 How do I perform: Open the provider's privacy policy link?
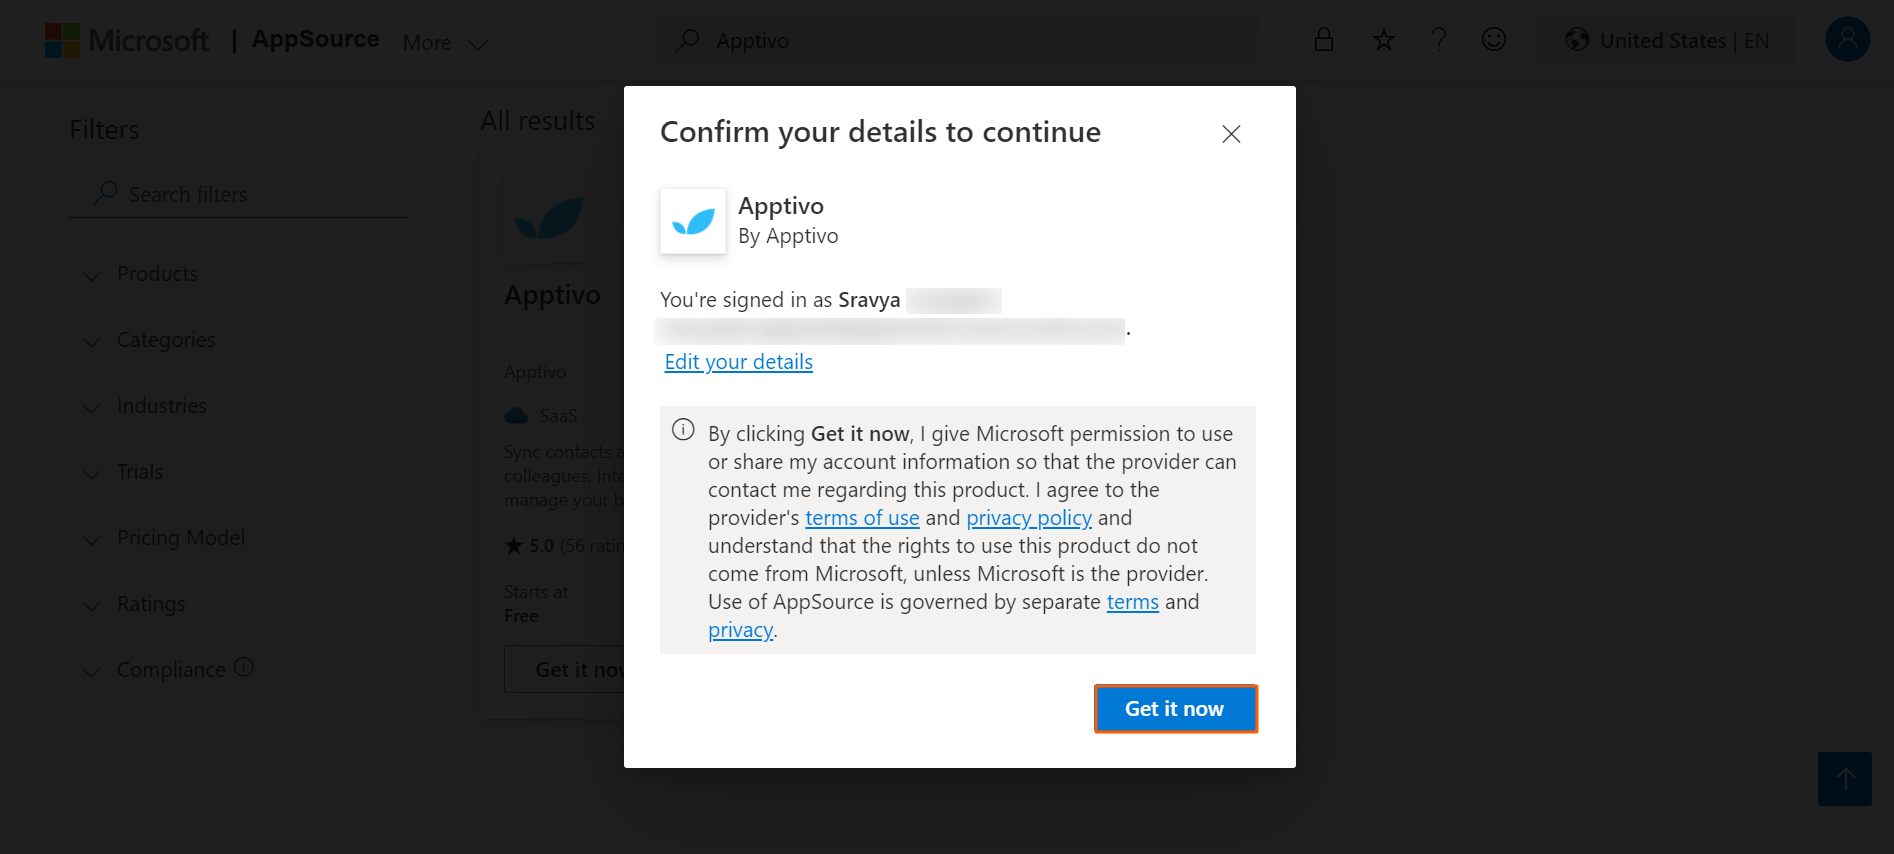(1029, 518)
